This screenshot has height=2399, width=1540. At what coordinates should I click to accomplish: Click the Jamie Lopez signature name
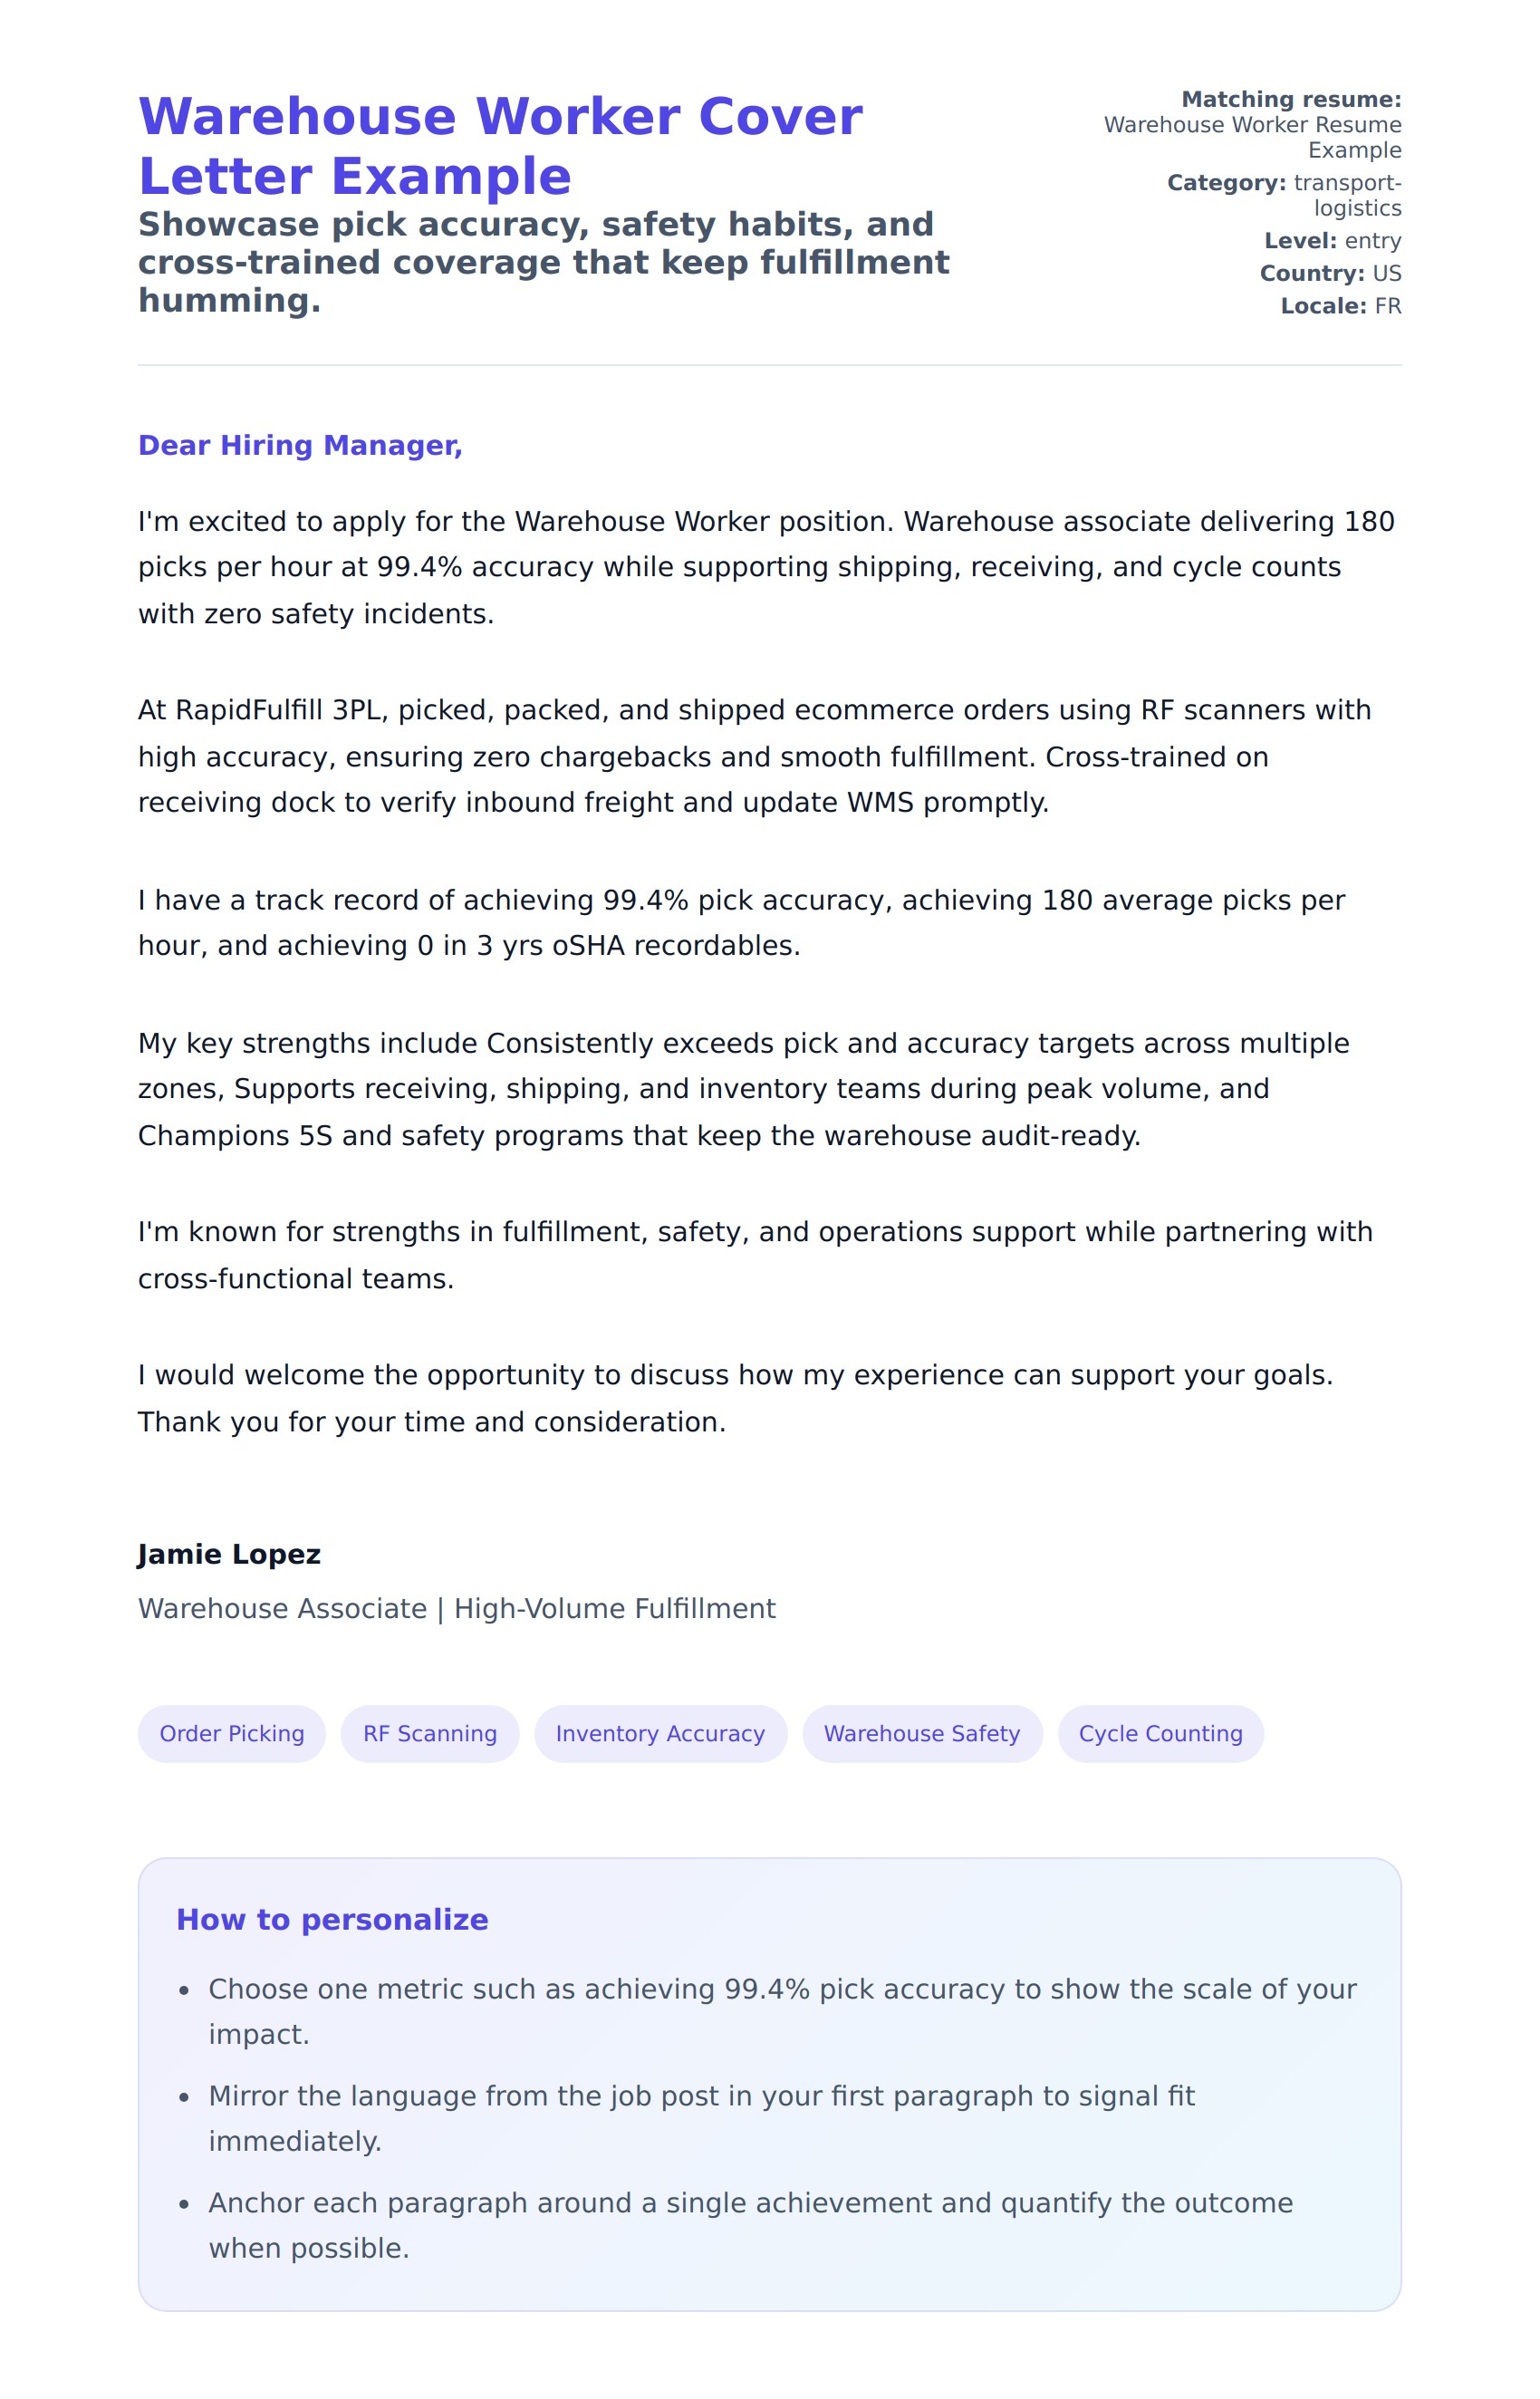coord(229,1554)
